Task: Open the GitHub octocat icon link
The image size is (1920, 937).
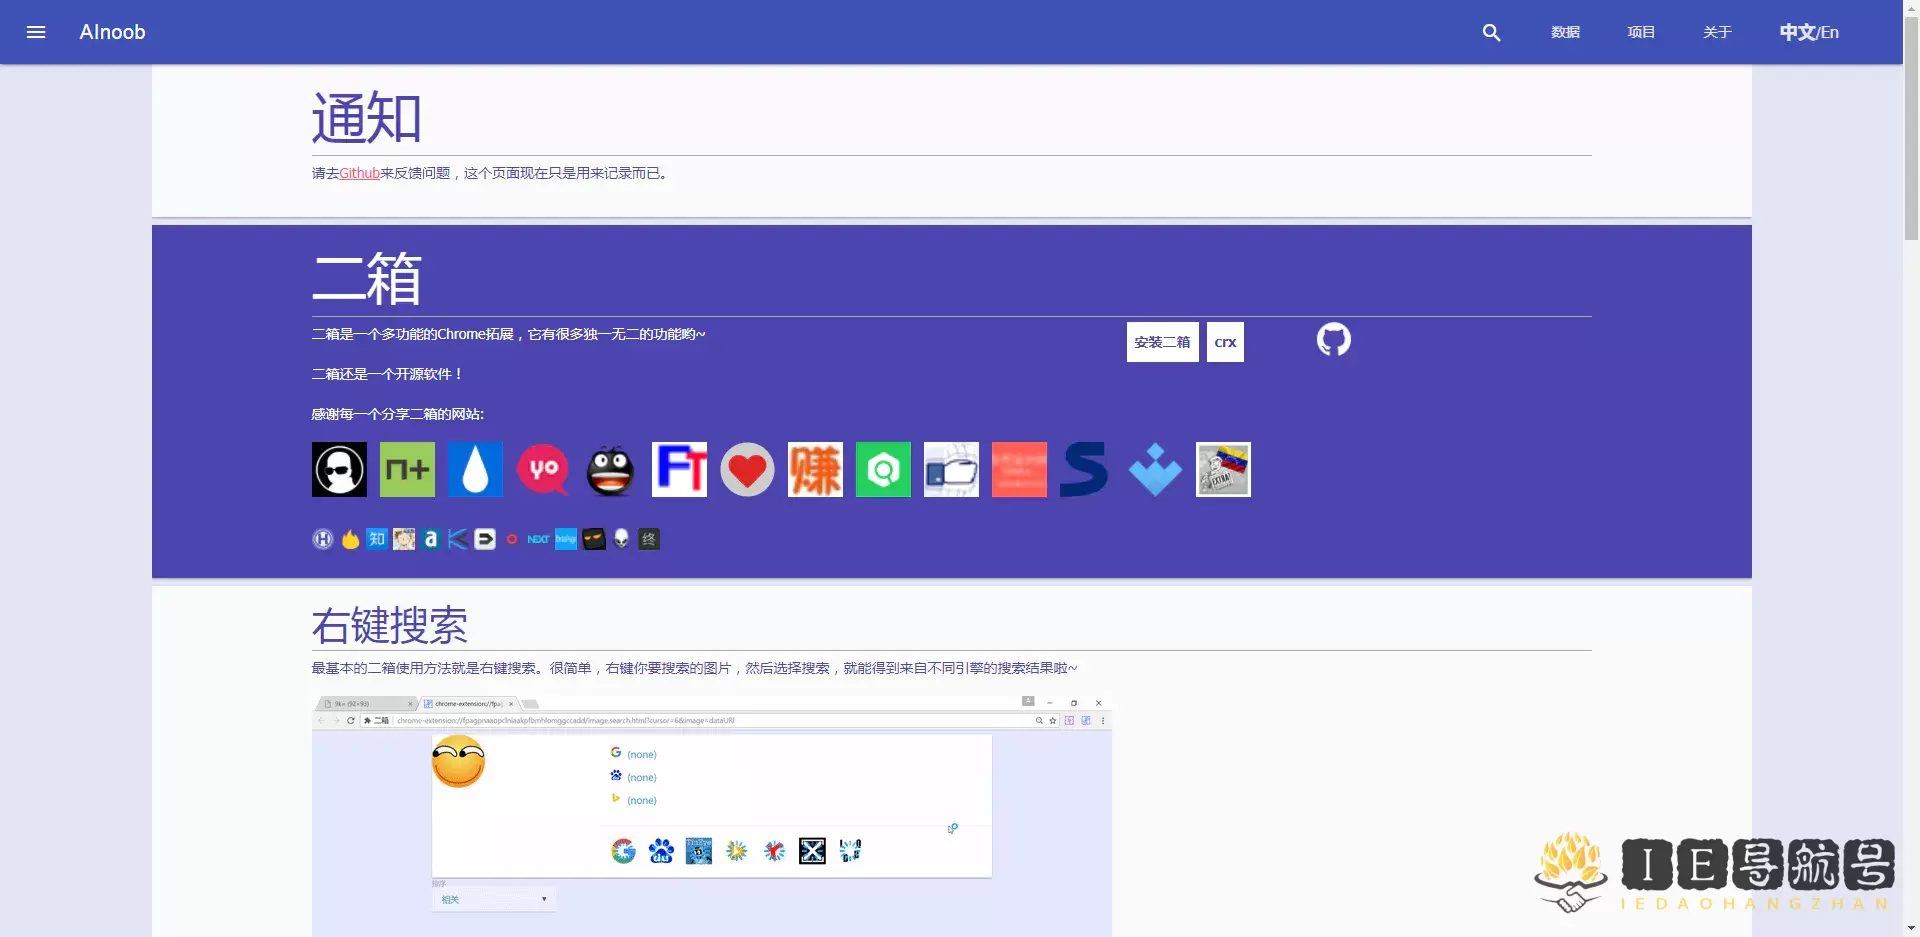Action: pyautogui.click(x=1333, y=340)
